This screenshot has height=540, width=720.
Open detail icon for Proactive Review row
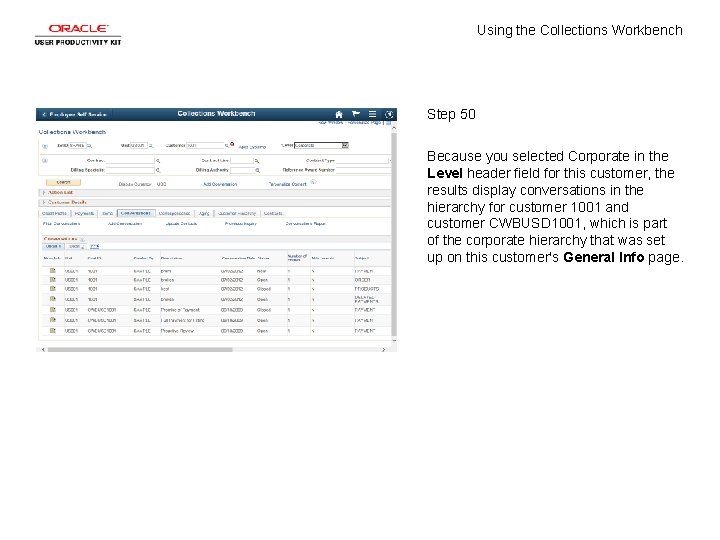click(53, 330)
